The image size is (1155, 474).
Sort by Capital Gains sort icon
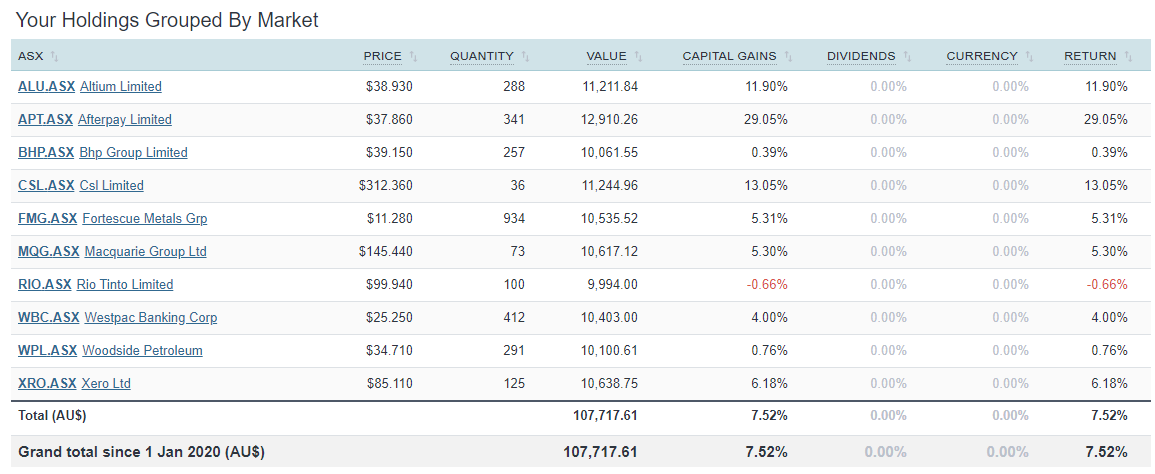coord(788,56)
